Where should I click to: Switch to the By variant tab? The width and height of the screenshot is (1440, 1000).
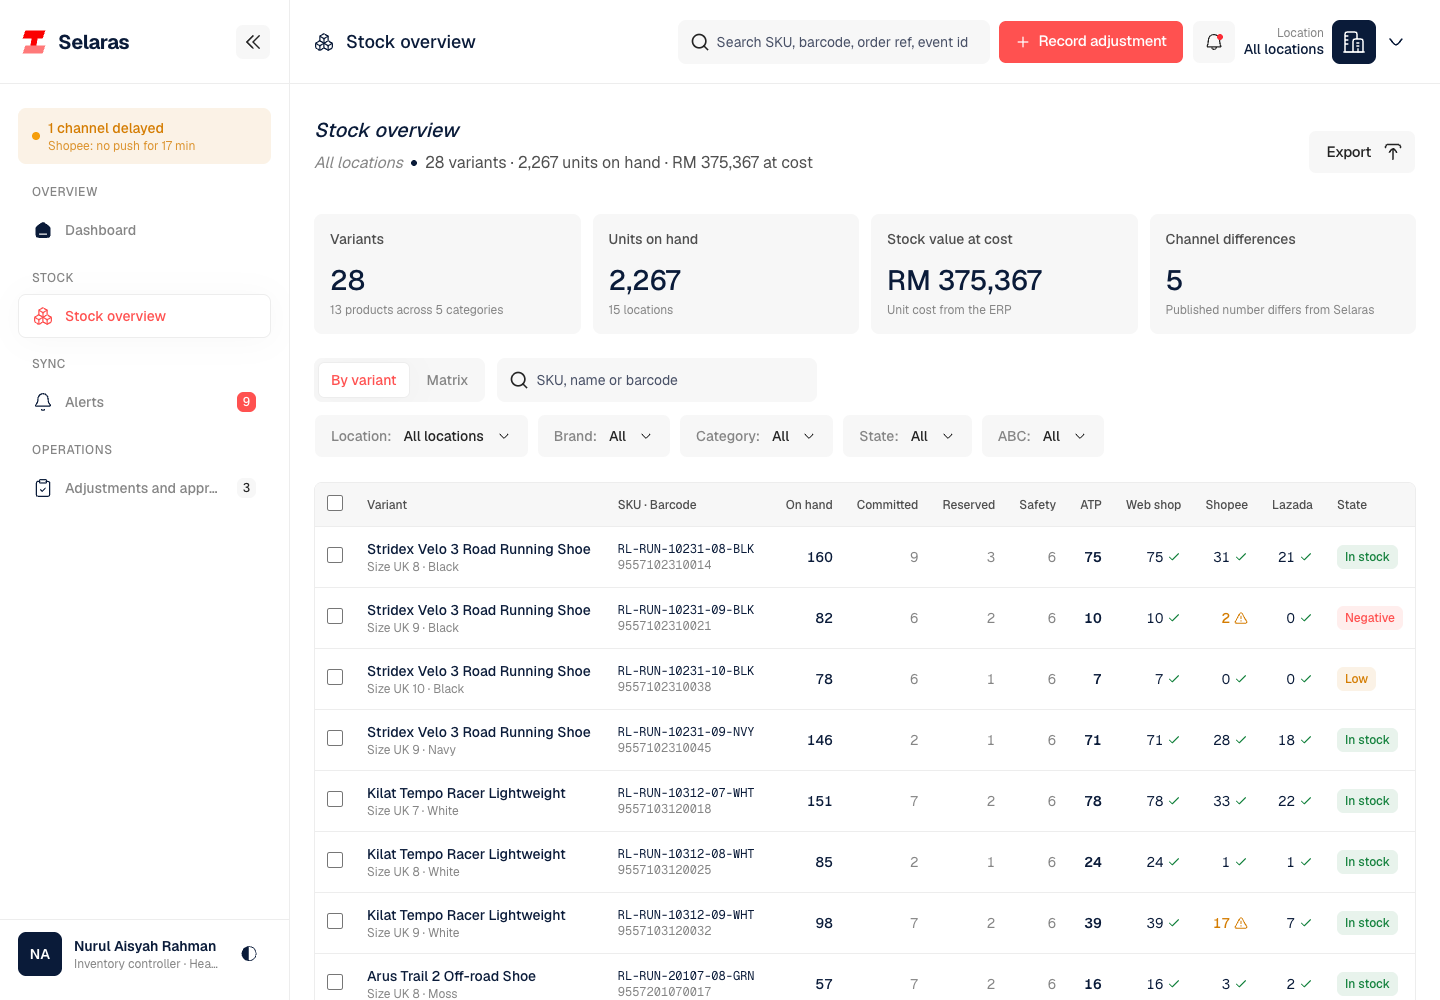364,380
